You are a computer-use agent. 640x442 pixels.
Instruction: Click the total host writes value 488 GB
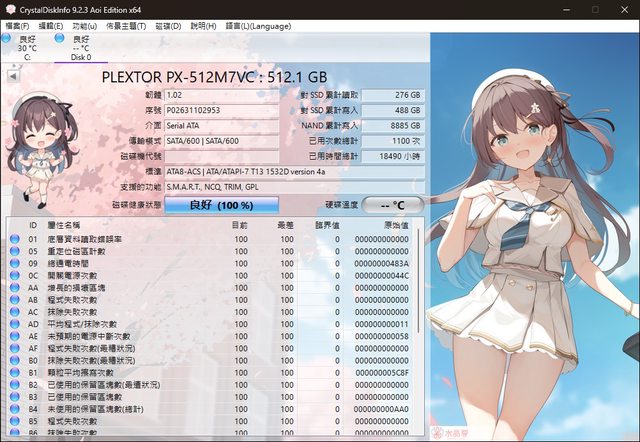point(393,110)
